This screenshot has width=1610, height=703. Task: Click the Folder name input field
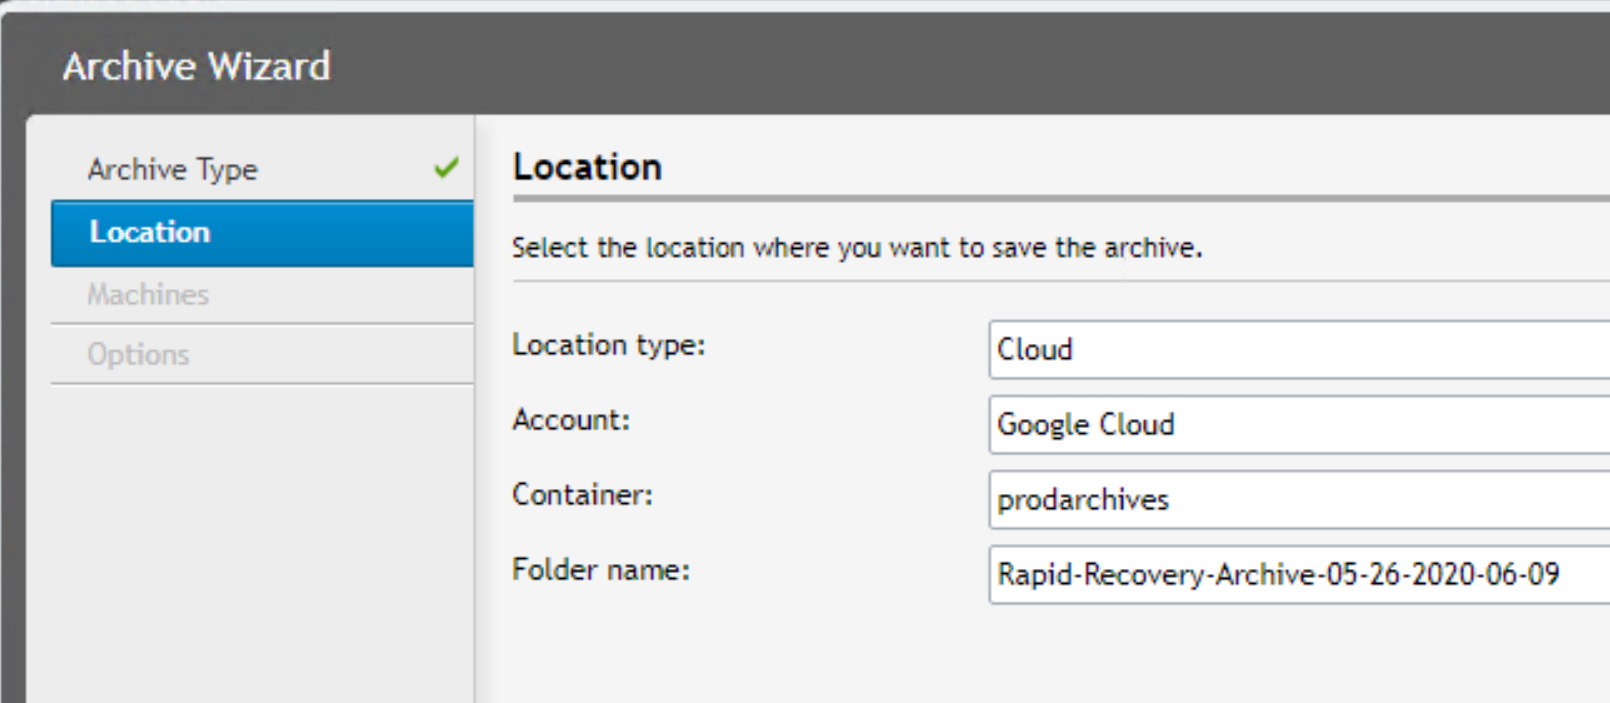(1299, 574)
